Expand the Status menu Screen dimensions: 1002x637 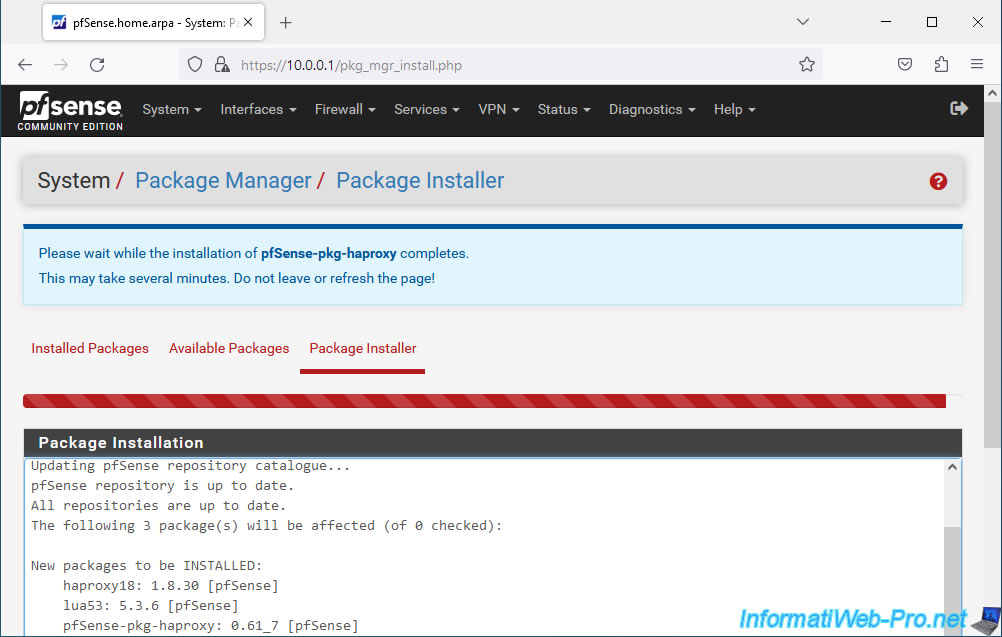[564, 109]
